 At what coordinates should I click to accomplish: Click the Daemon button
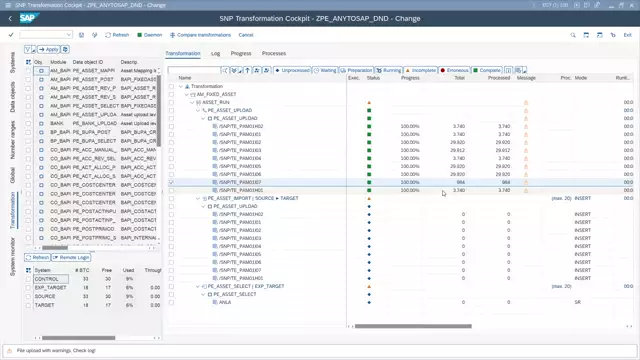click(x=150, y=35)
